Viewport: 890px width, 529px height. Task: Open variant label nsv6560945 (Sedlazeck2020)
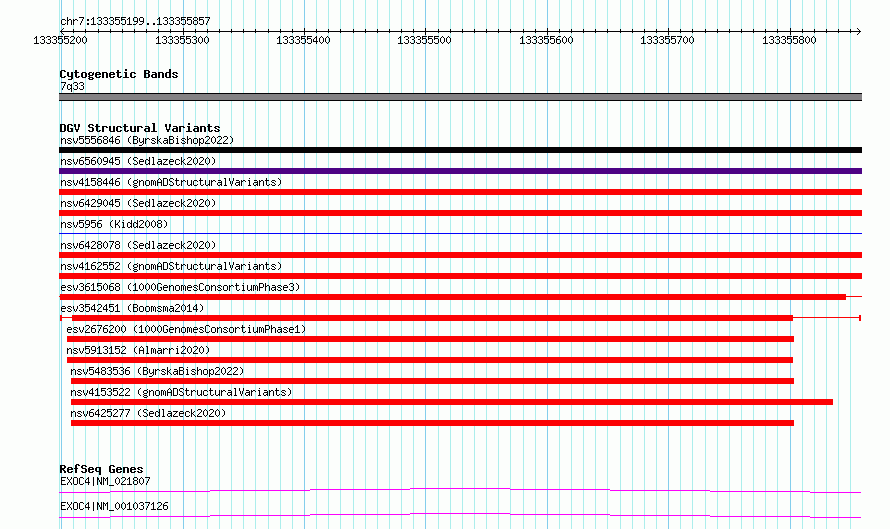(138, 161)
